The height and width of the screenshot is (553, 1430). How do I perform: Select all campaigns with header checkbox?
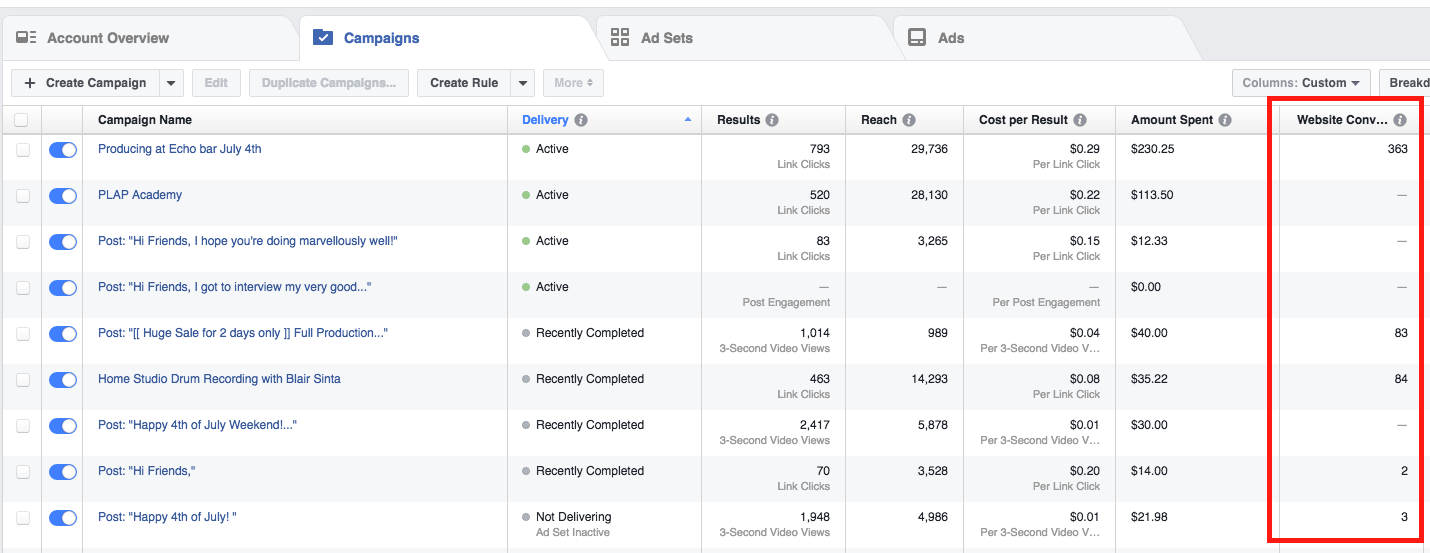point(21,120)
